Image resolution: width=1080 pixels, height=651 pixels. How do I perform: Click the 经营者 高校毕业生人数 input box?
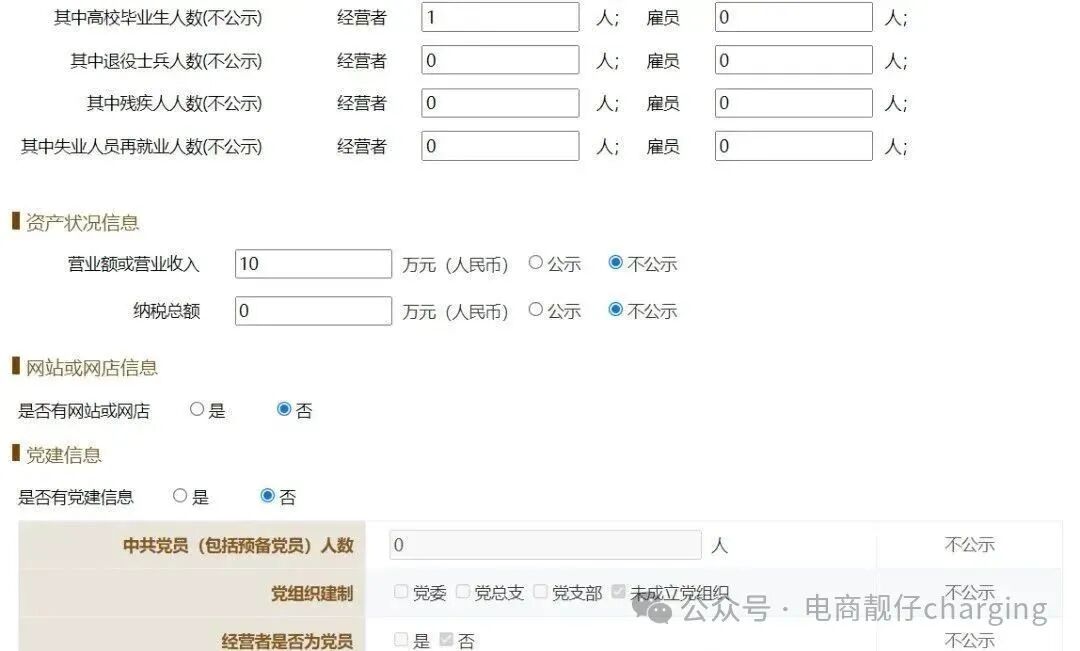click(499, 16)
